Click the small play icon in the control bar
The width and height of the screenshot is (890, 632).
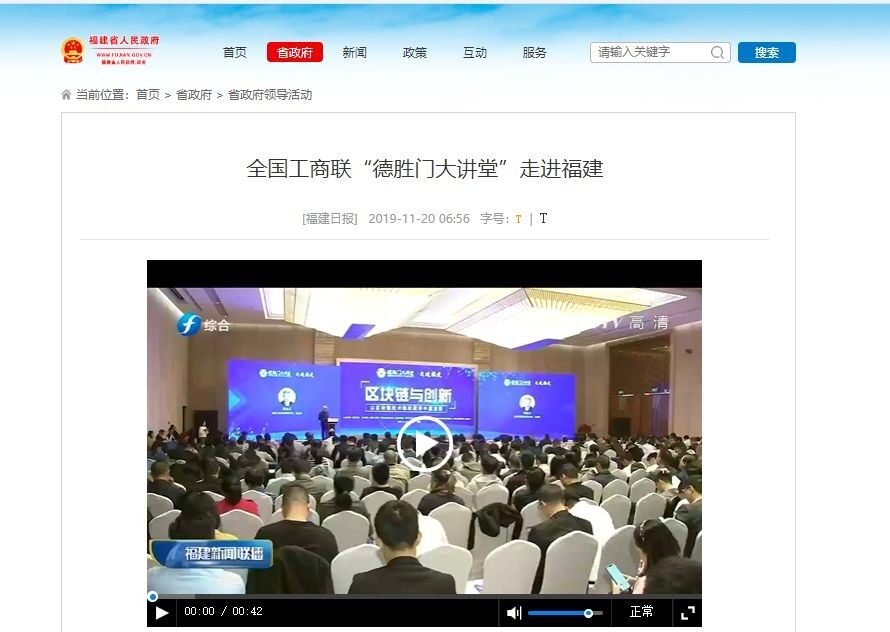click(162, 613)
